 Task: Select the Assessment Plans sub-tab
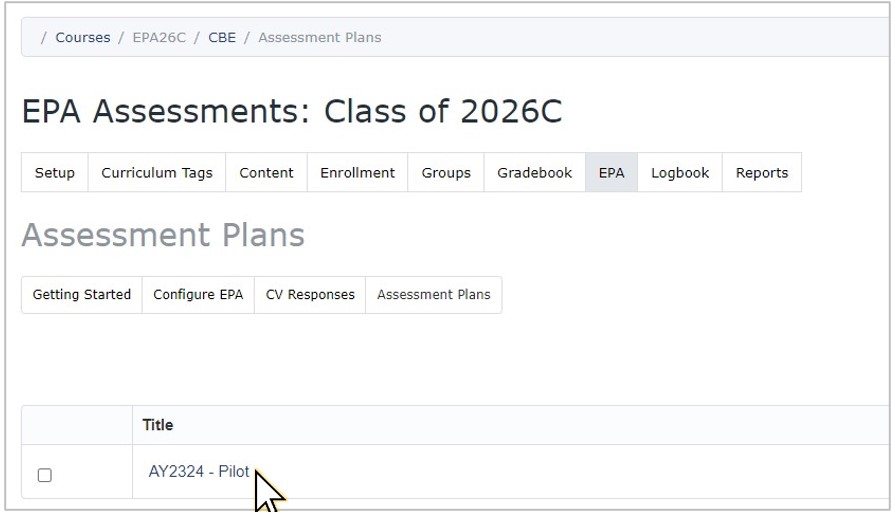[x=433, y=295]
